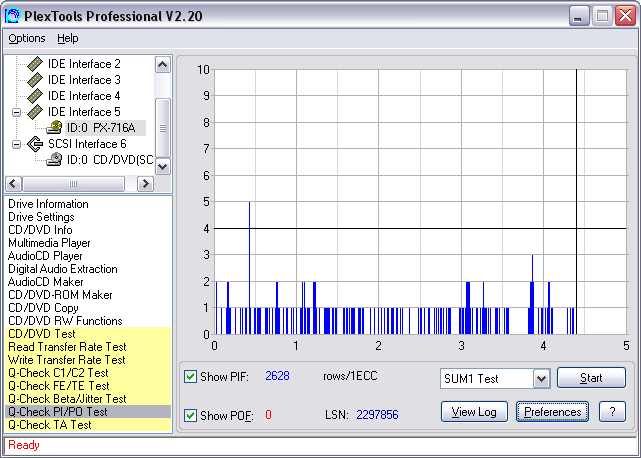The height and width of the screenshot is (458, 641).
Task: Click the IDE Interface 2 chip icon
Action: tap(35, 64)
